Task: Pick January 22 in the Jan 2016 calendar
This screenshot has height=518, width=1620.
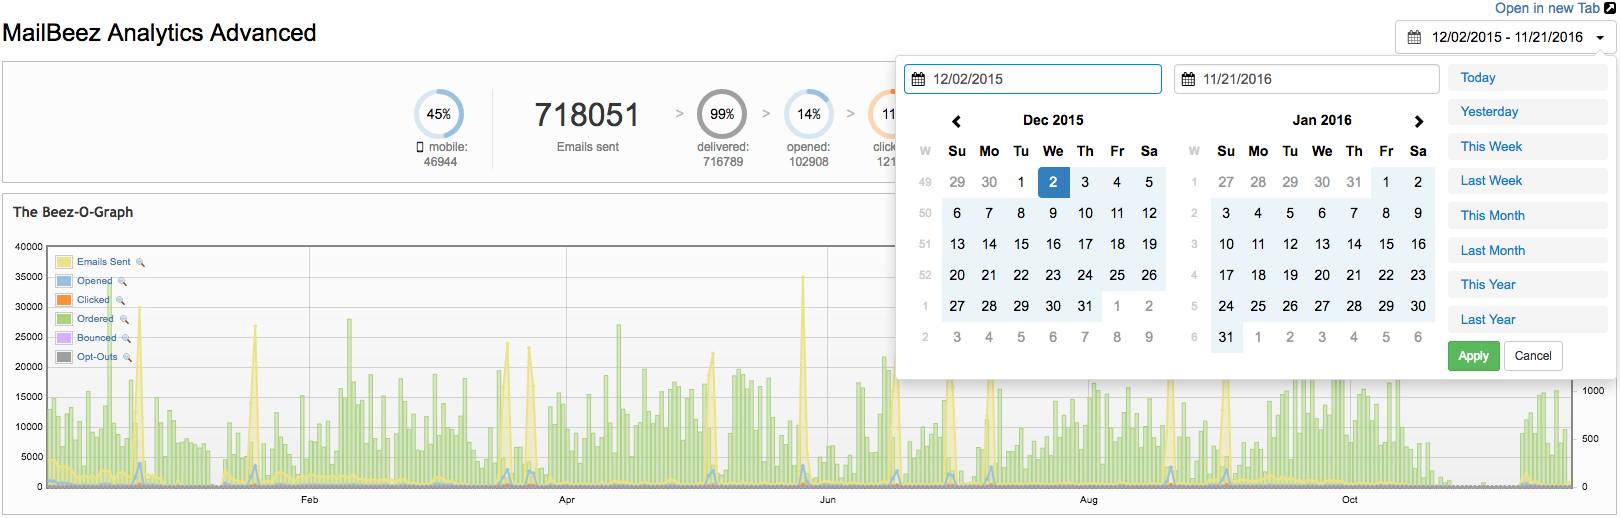Action: coord(1386,275)
